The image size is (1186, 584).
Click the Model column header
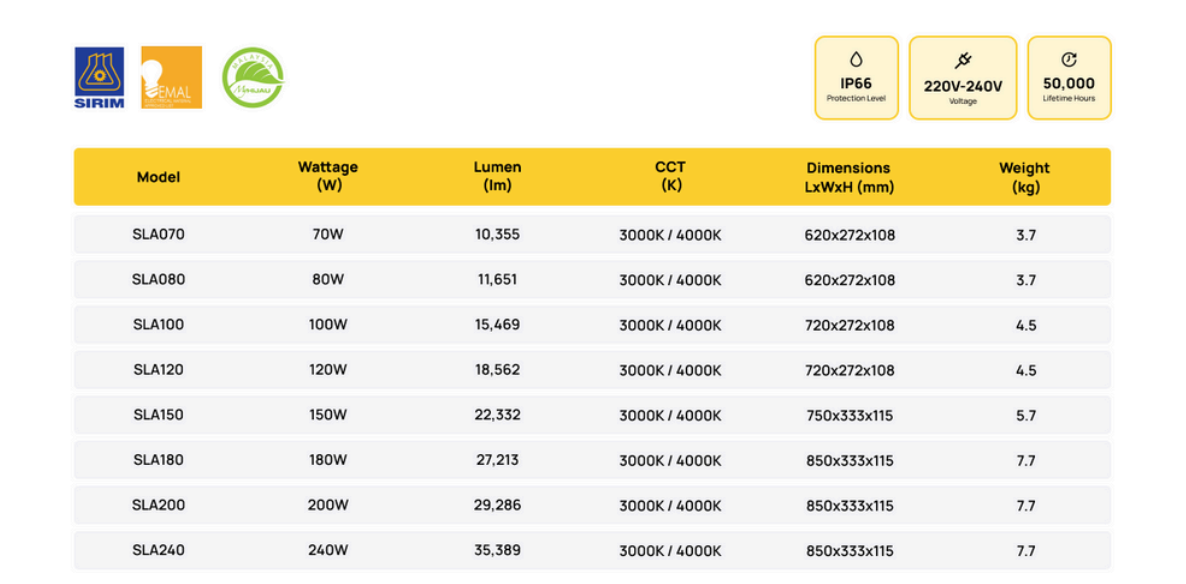point(158,177)
